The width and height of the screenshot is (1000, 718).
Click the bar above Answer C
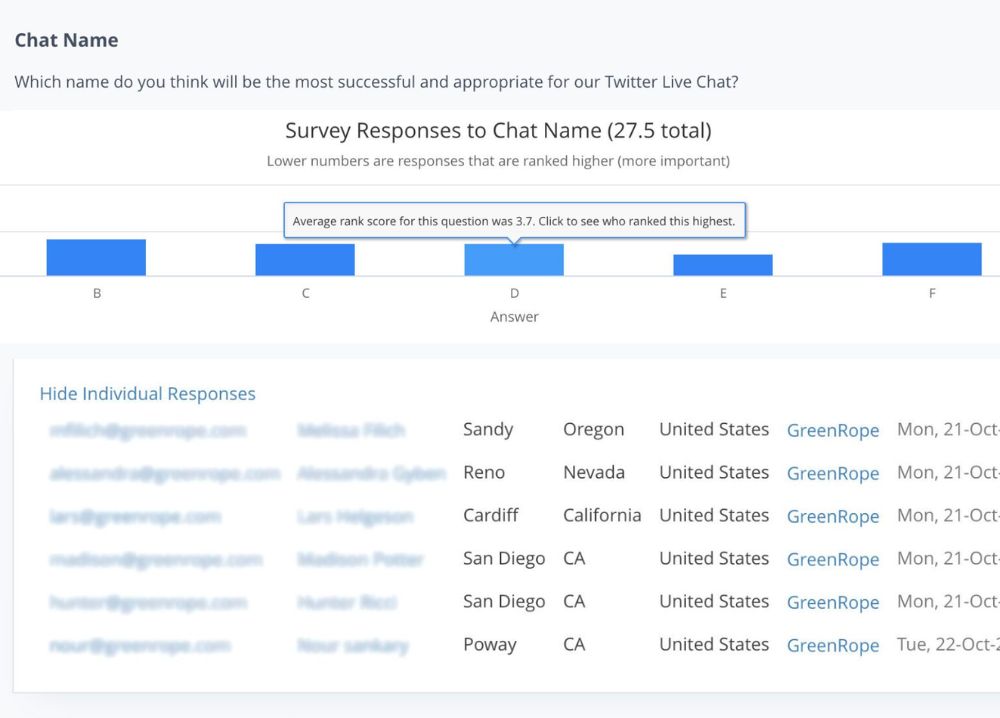(x=305, y=258)
